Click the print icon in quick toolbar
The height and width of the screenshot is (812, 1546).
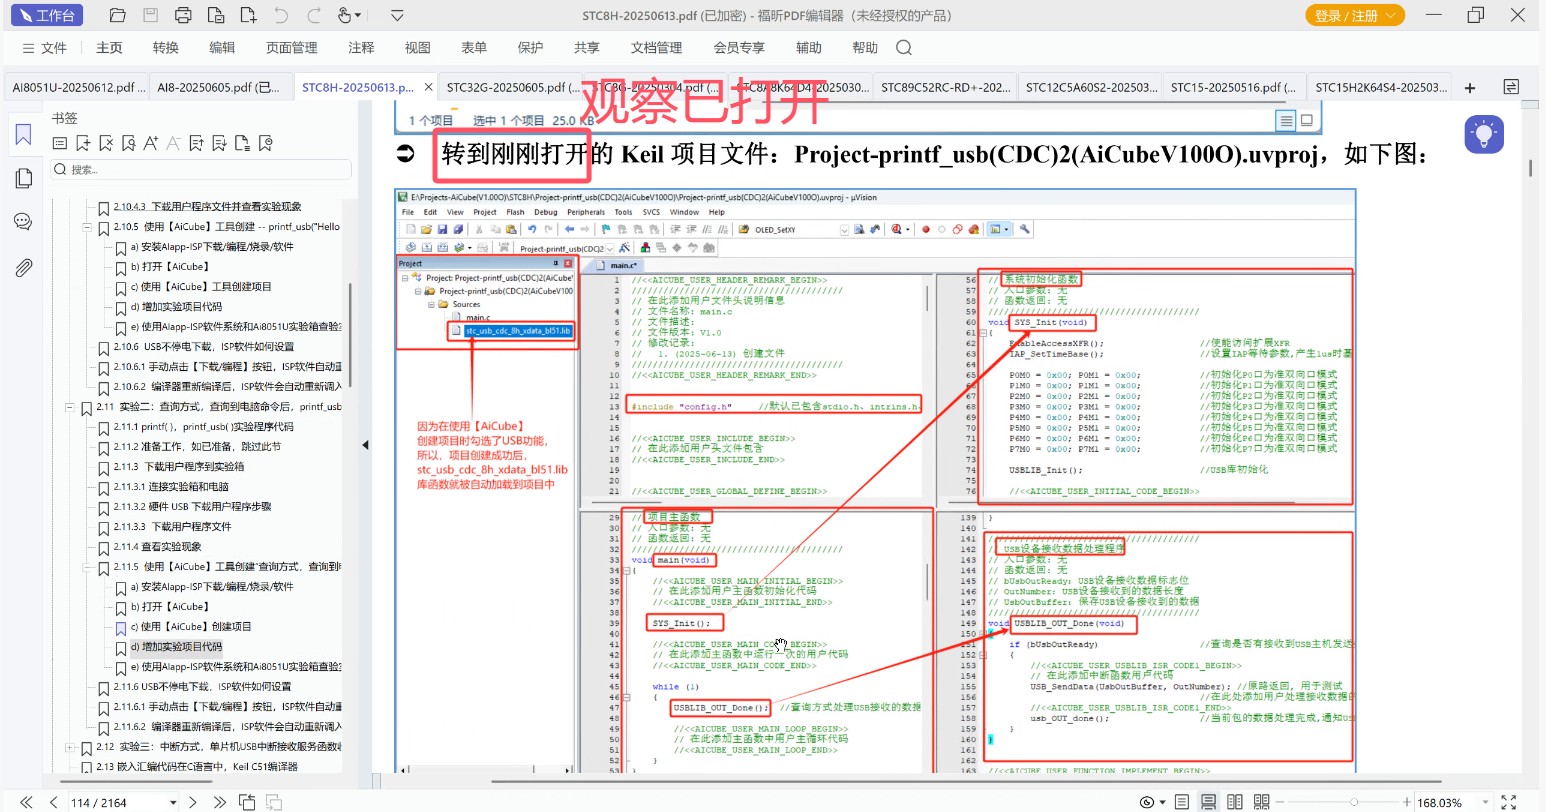(x=183, y=15)
